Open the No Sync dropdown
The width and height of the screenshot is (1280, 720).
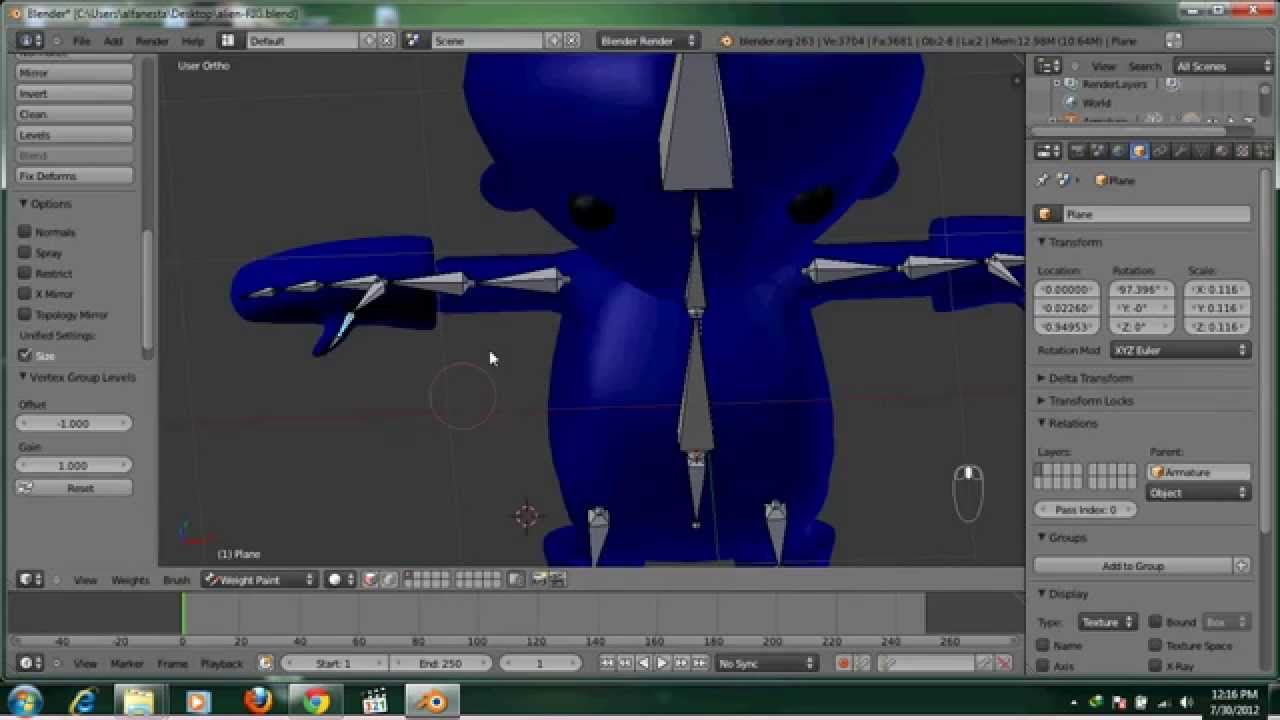pos(767,663)
